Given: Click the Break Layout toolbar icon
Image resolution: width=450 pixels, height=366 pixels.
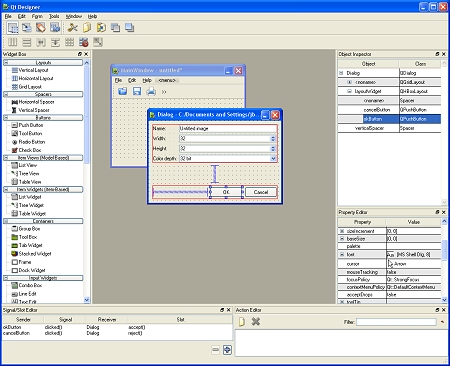Looking at the screenshot, I should point(84,42).
